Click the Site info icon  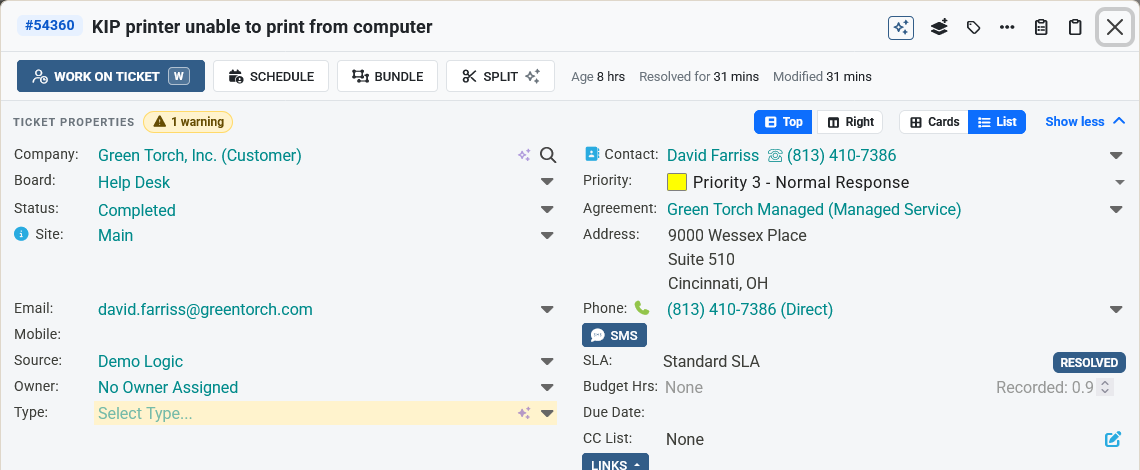pyautogui.click(x=21, y=234)
